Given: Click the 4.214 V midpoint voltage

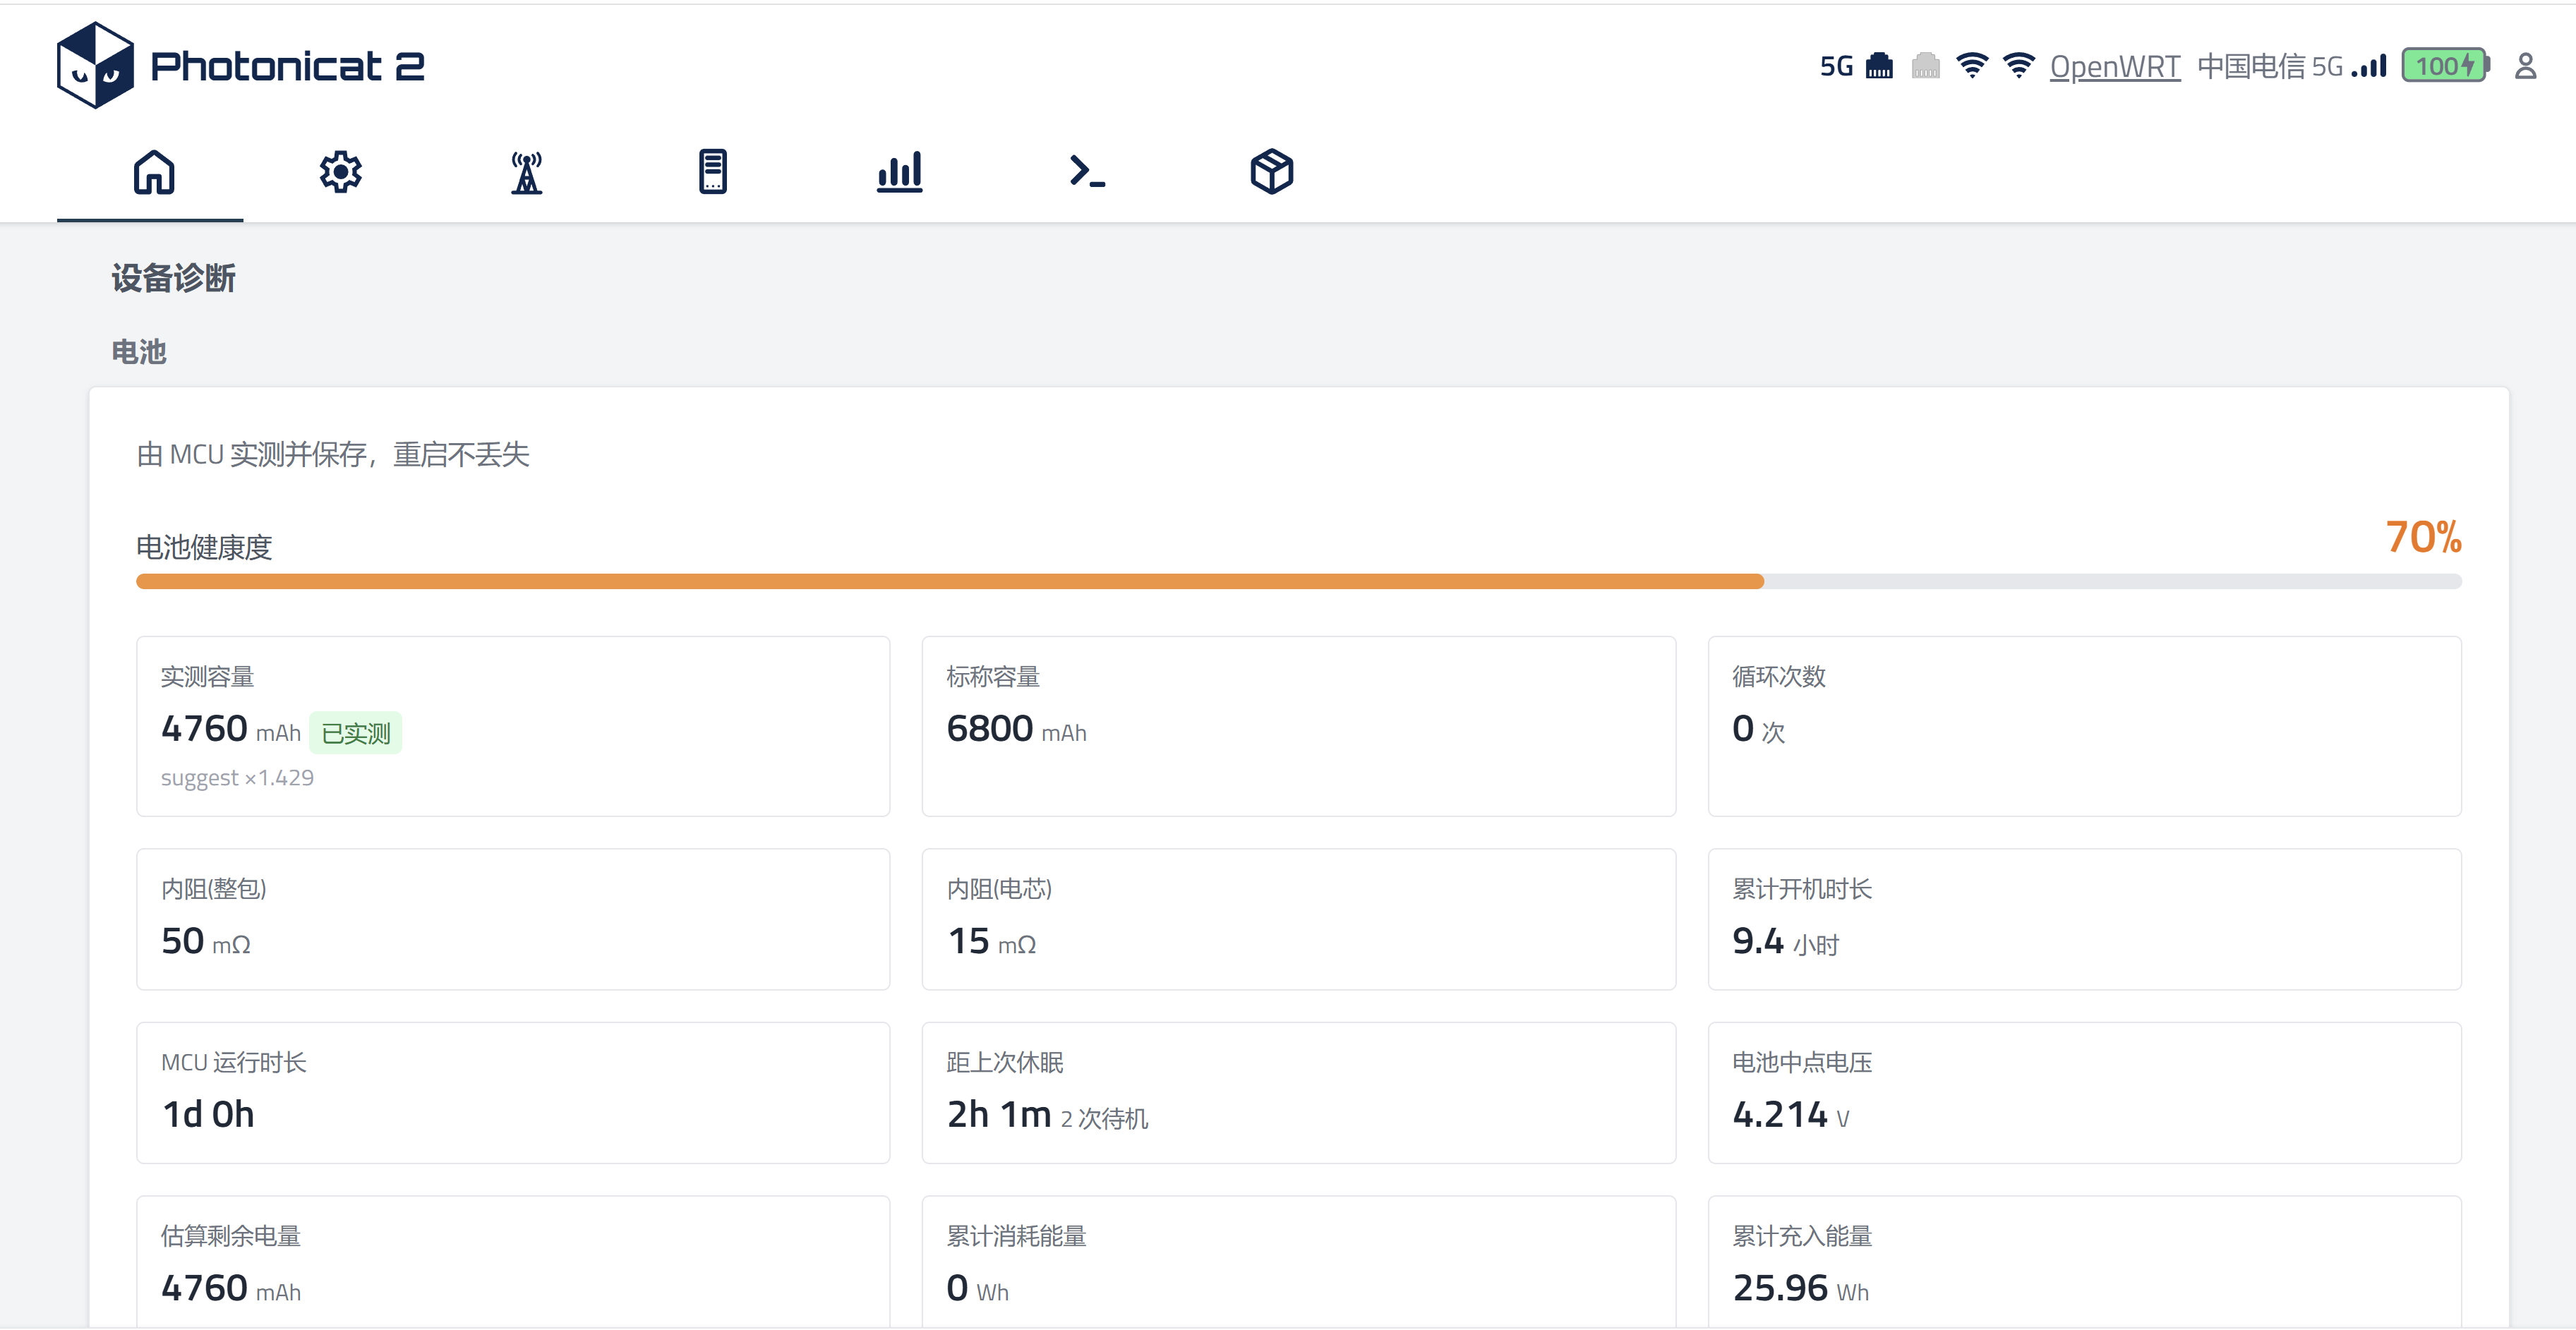Looking at the screenshot, I should [1790, 1114].
